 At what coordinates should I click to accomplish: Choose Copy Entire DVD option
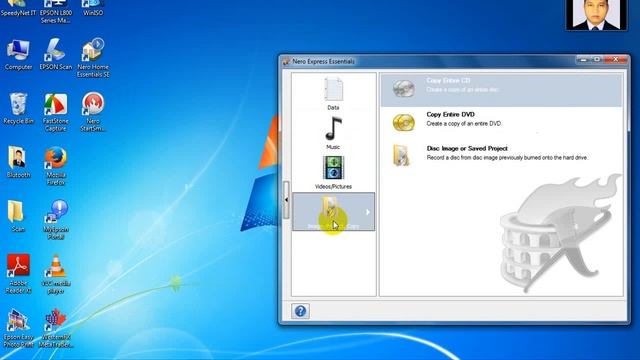[501, 122]
